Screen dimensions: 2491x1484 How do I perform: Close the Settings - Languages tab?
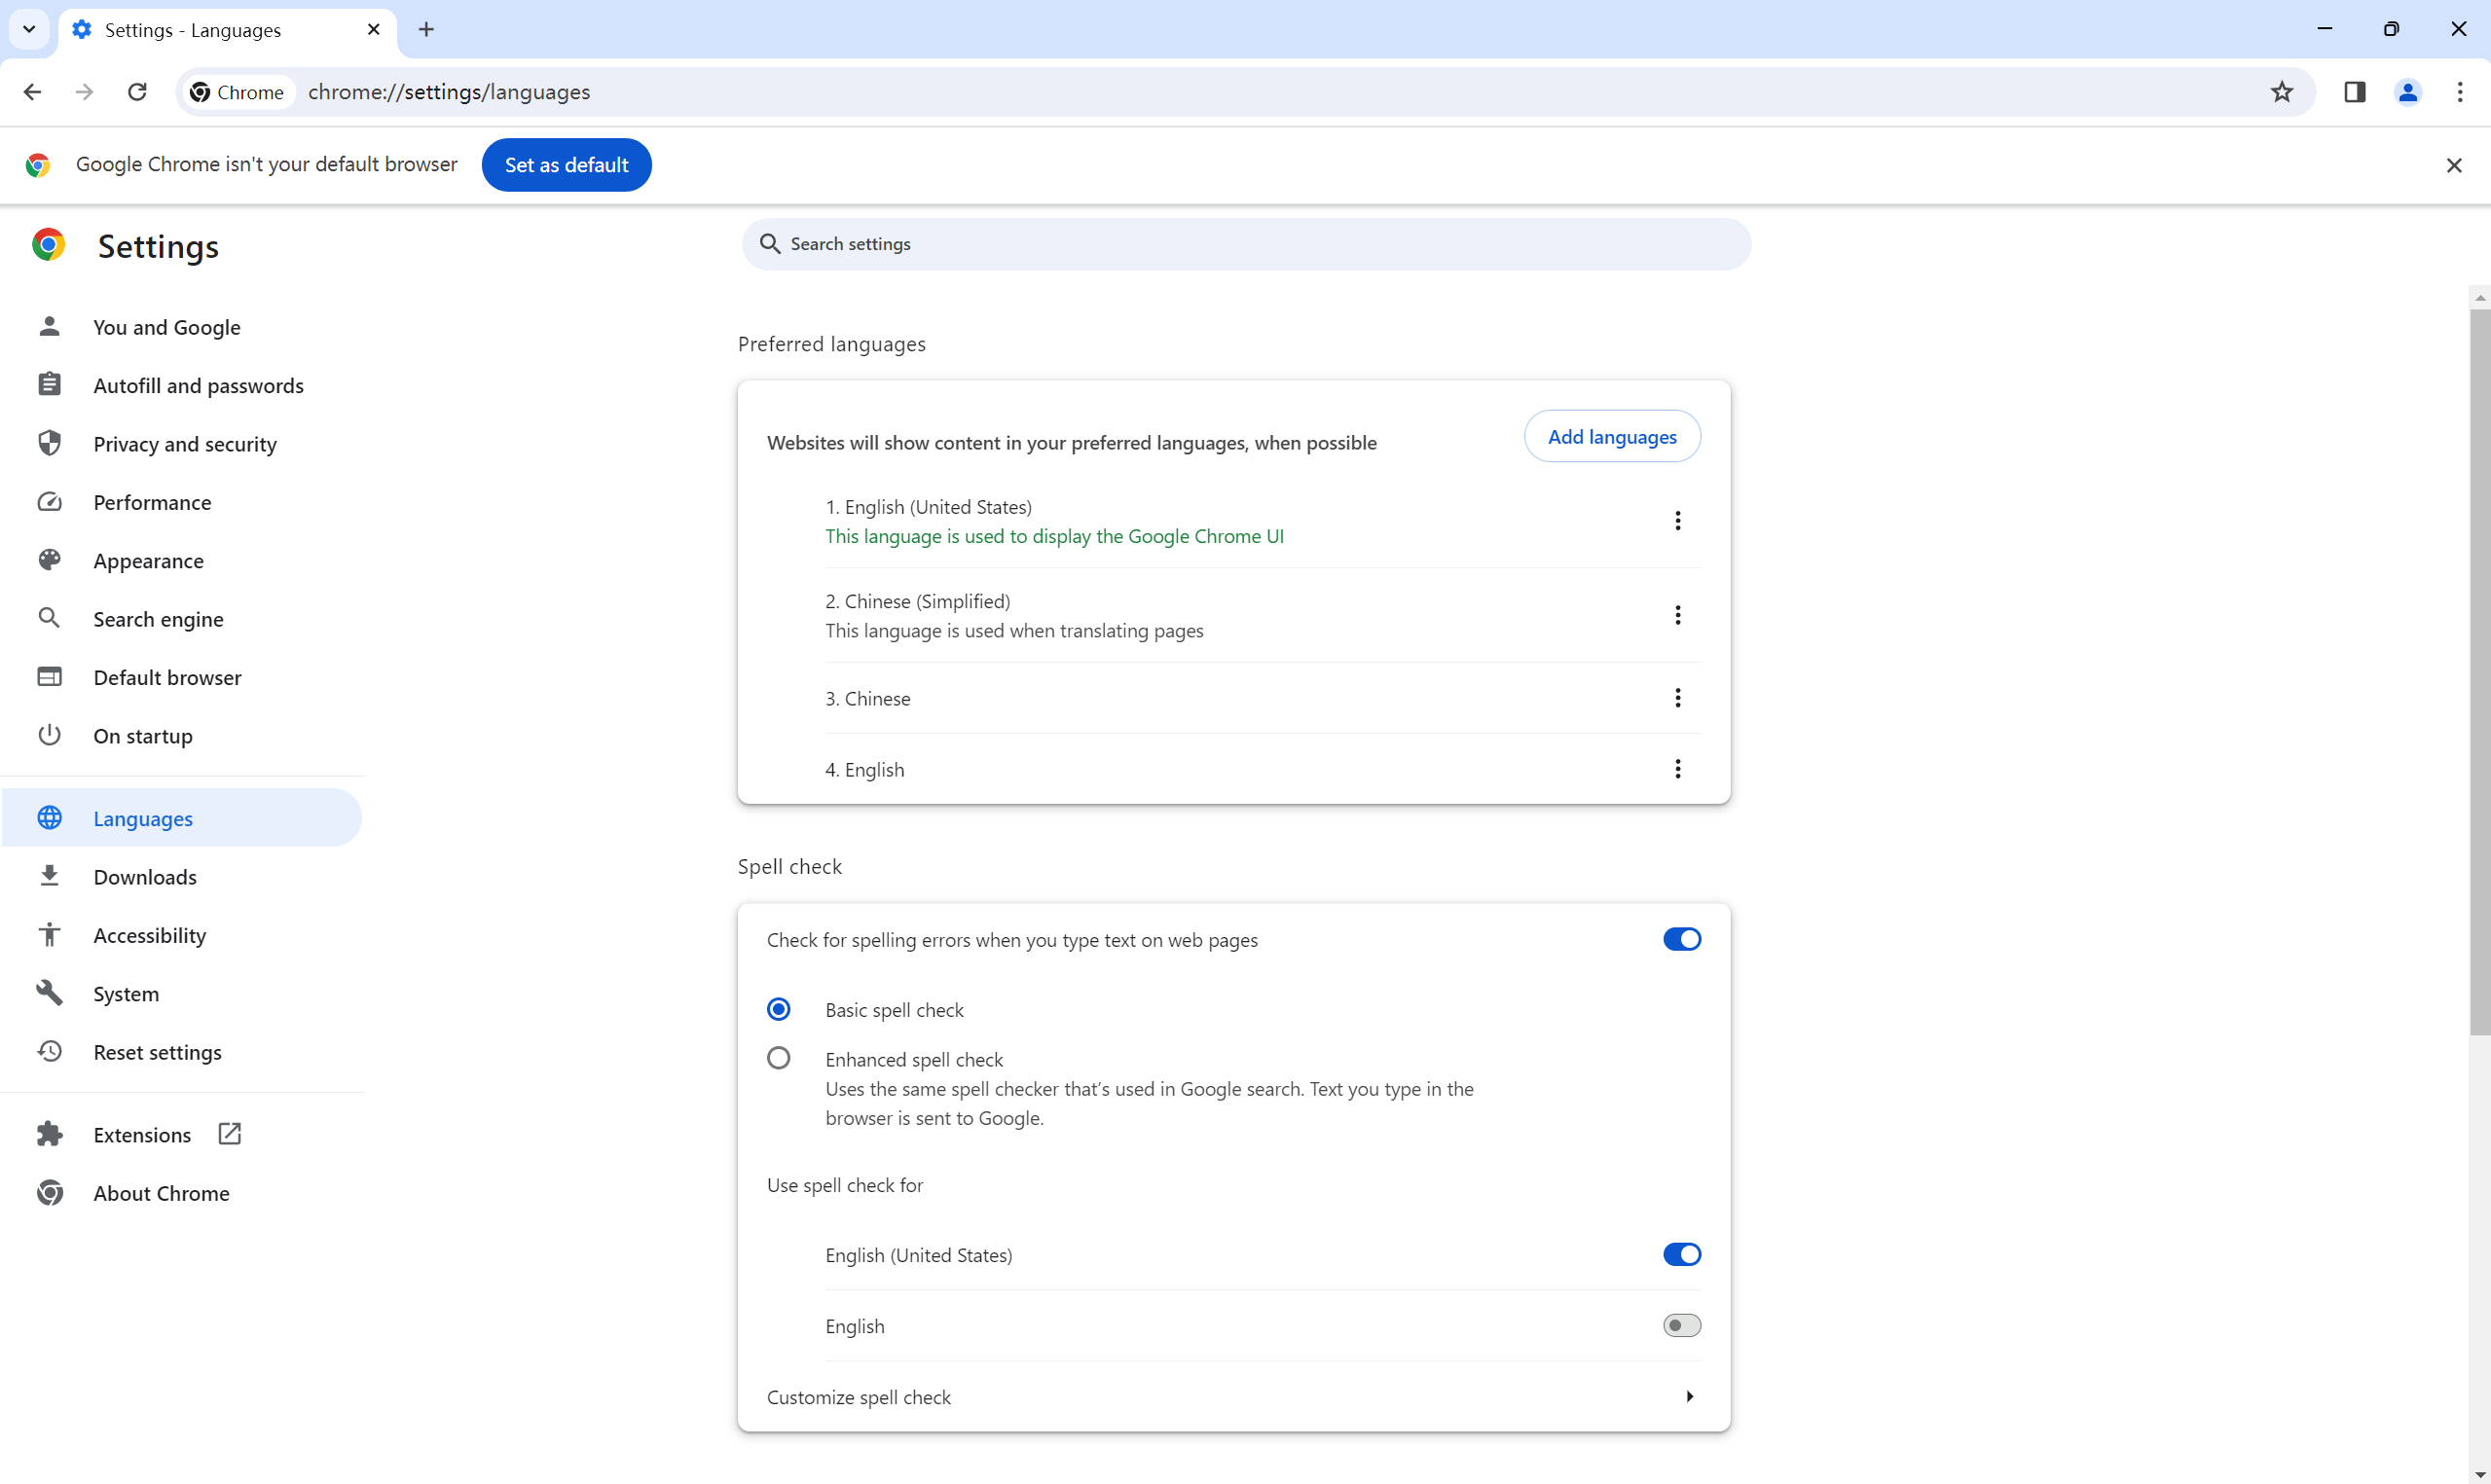(x=374, y=30)
